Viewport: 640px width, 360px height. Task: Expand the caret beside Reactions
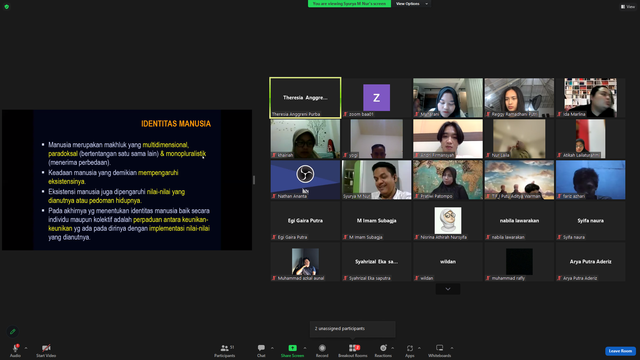click(x=393, y=348)
